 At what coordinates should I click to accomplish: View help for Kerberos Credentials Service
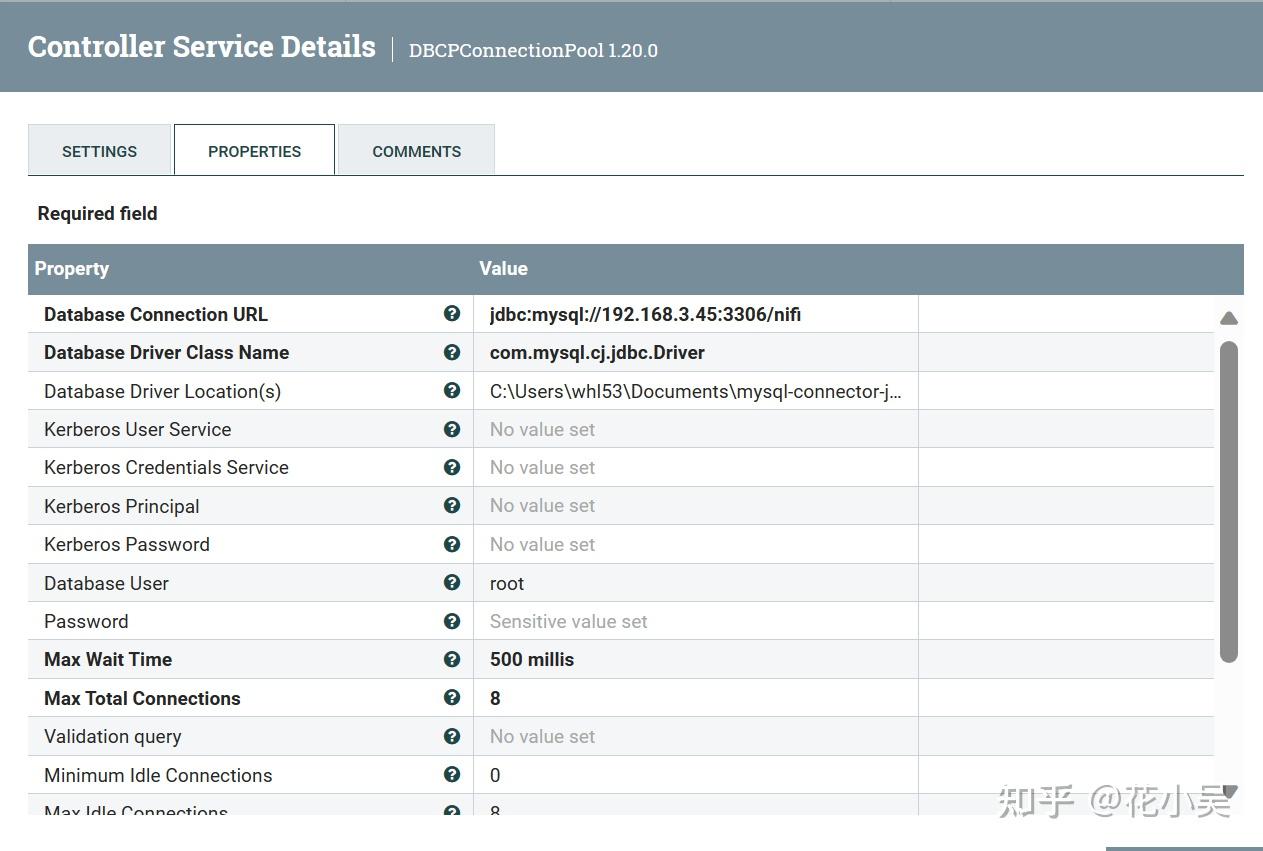452,467
